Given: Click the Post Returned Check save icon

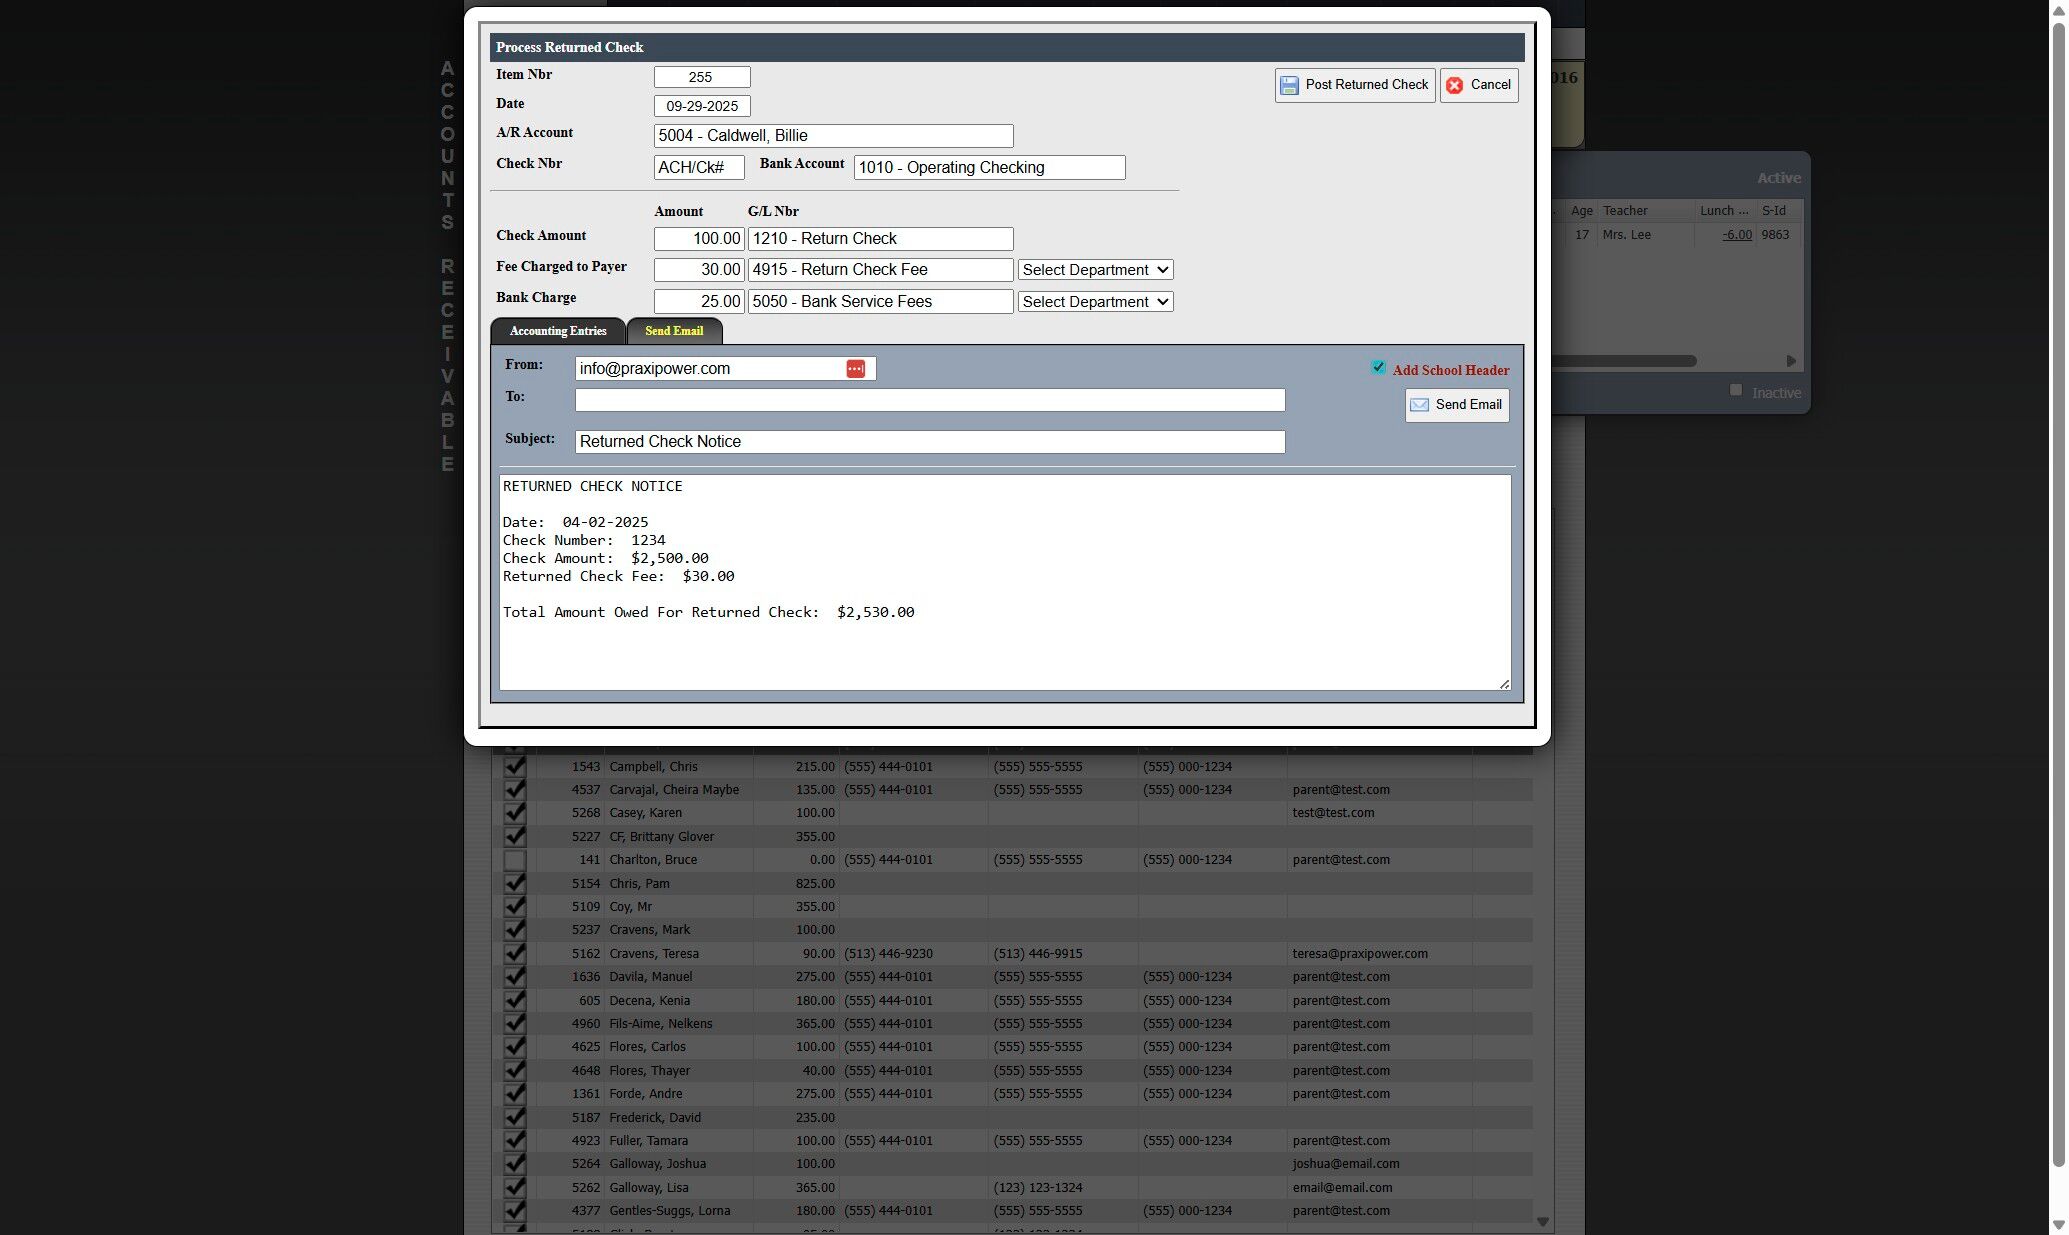Looking at the screenshot, I should (x=1289, y=85).
